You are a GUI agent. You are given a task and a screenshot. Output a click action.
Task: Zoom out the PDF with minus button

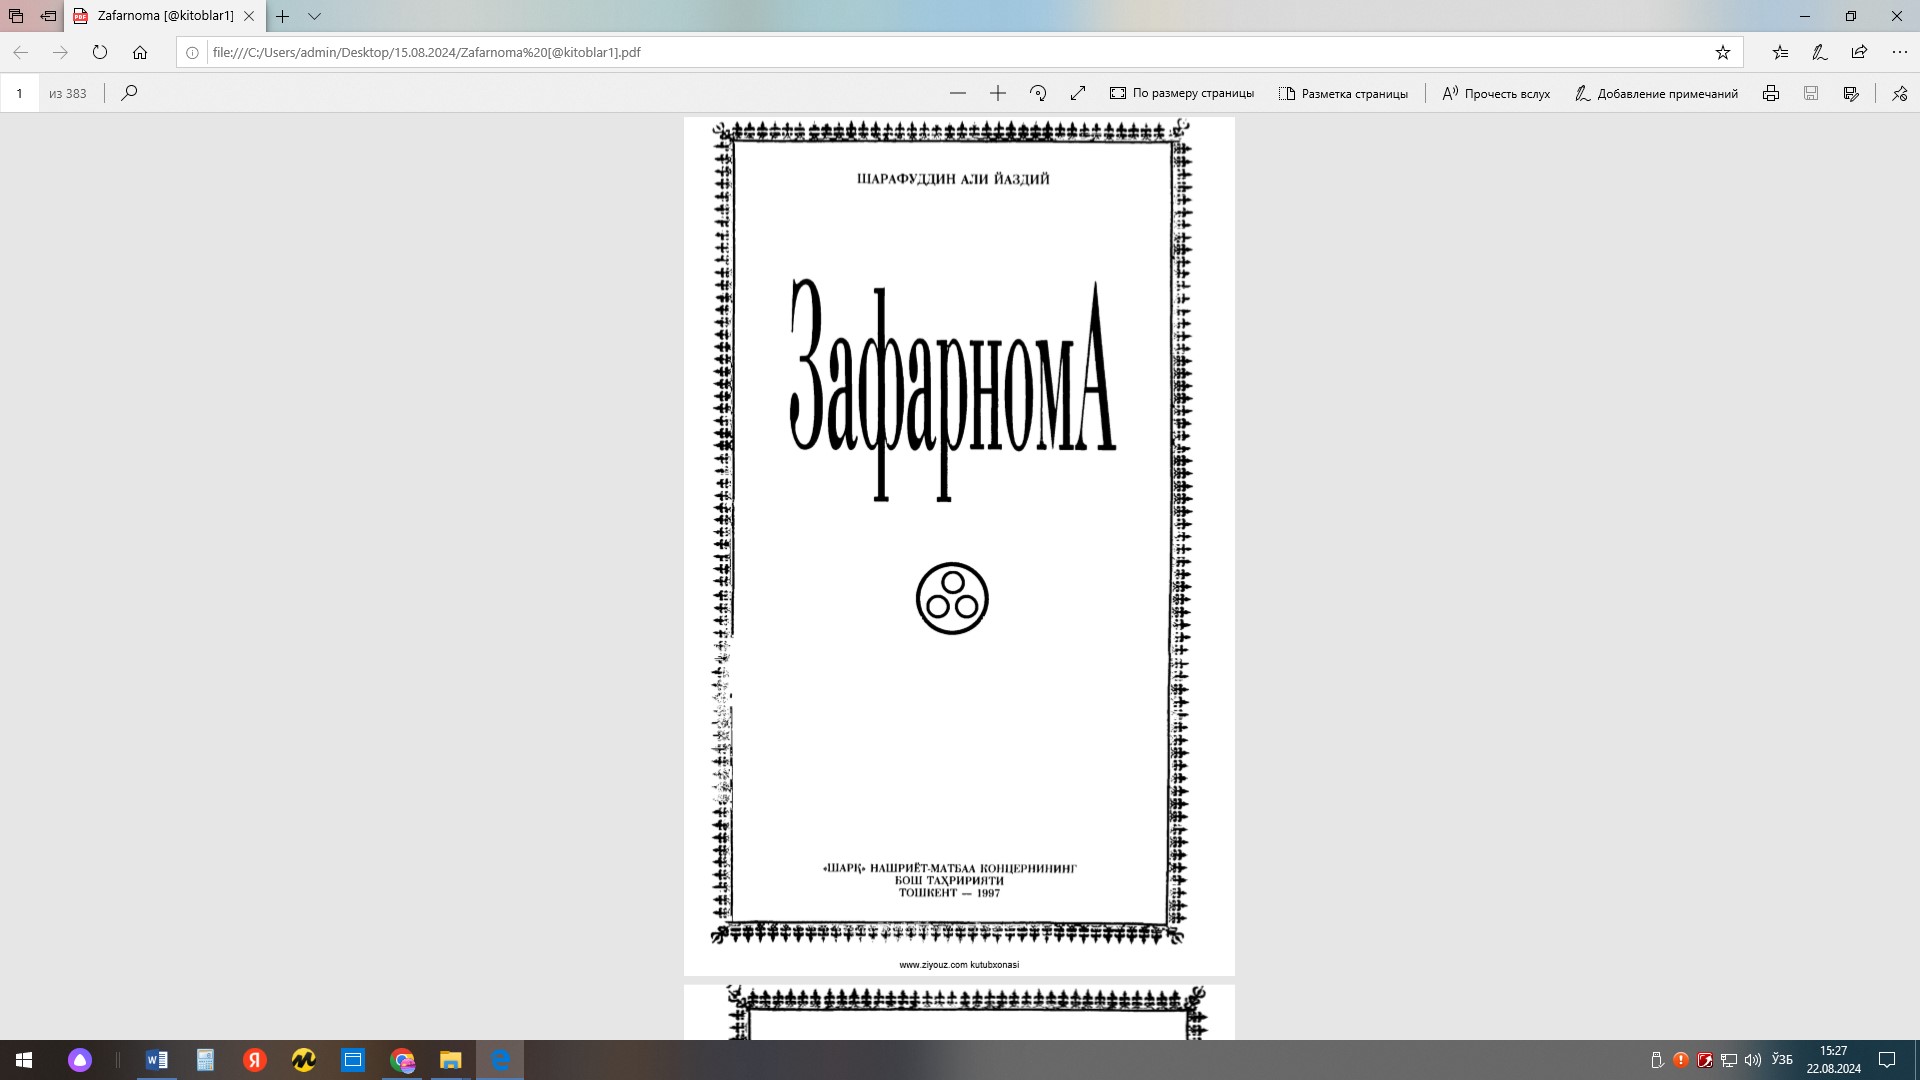pos(958,93)
